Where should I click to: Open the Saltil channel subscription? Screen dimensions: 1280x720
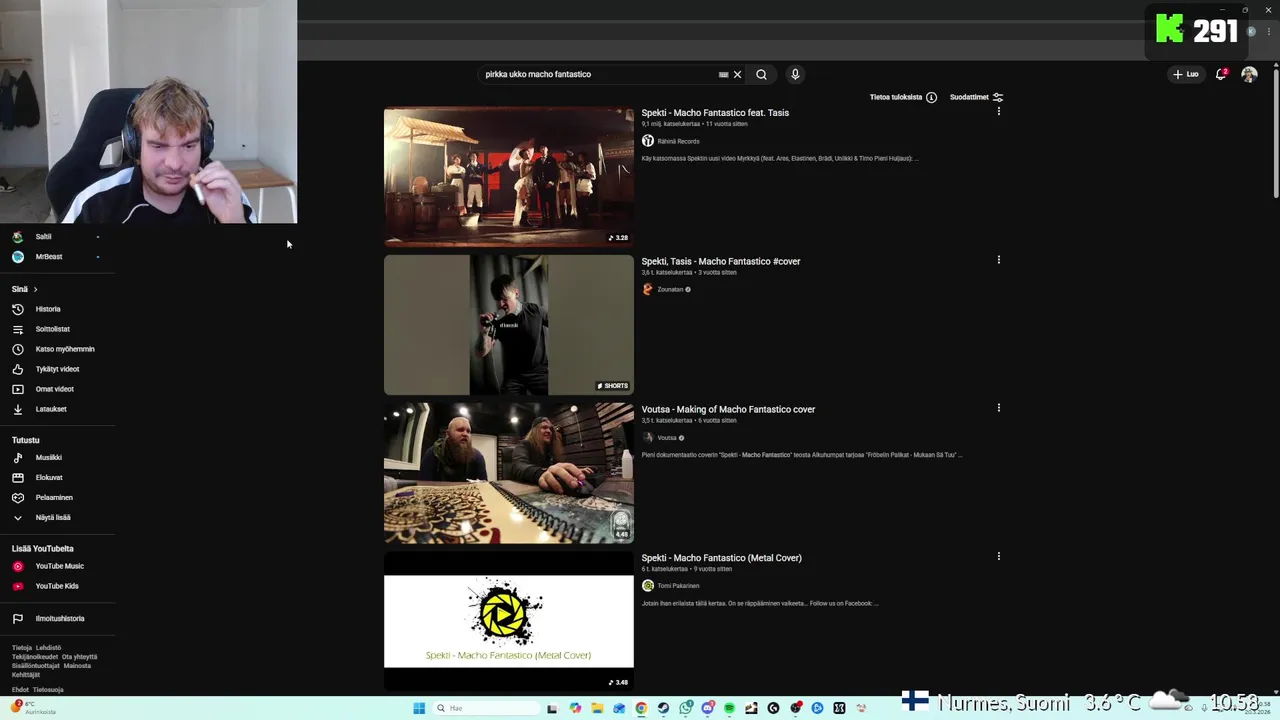coord(43,237)
